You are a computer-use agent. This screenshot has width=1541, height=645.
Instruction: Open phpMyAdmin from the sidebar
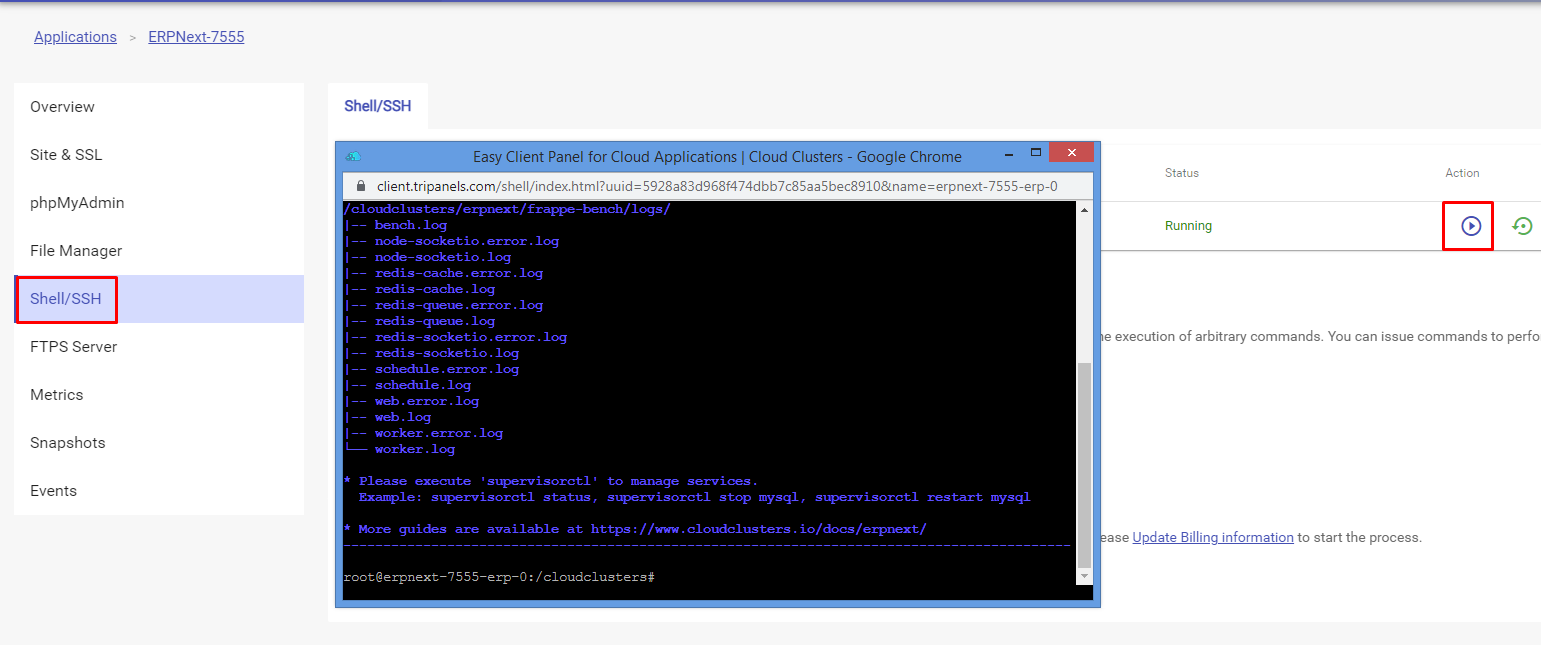(159, 203)
